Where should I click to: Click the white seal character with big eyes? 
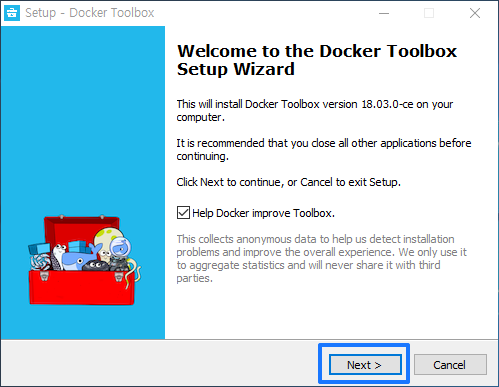click(x=58, y=256)
